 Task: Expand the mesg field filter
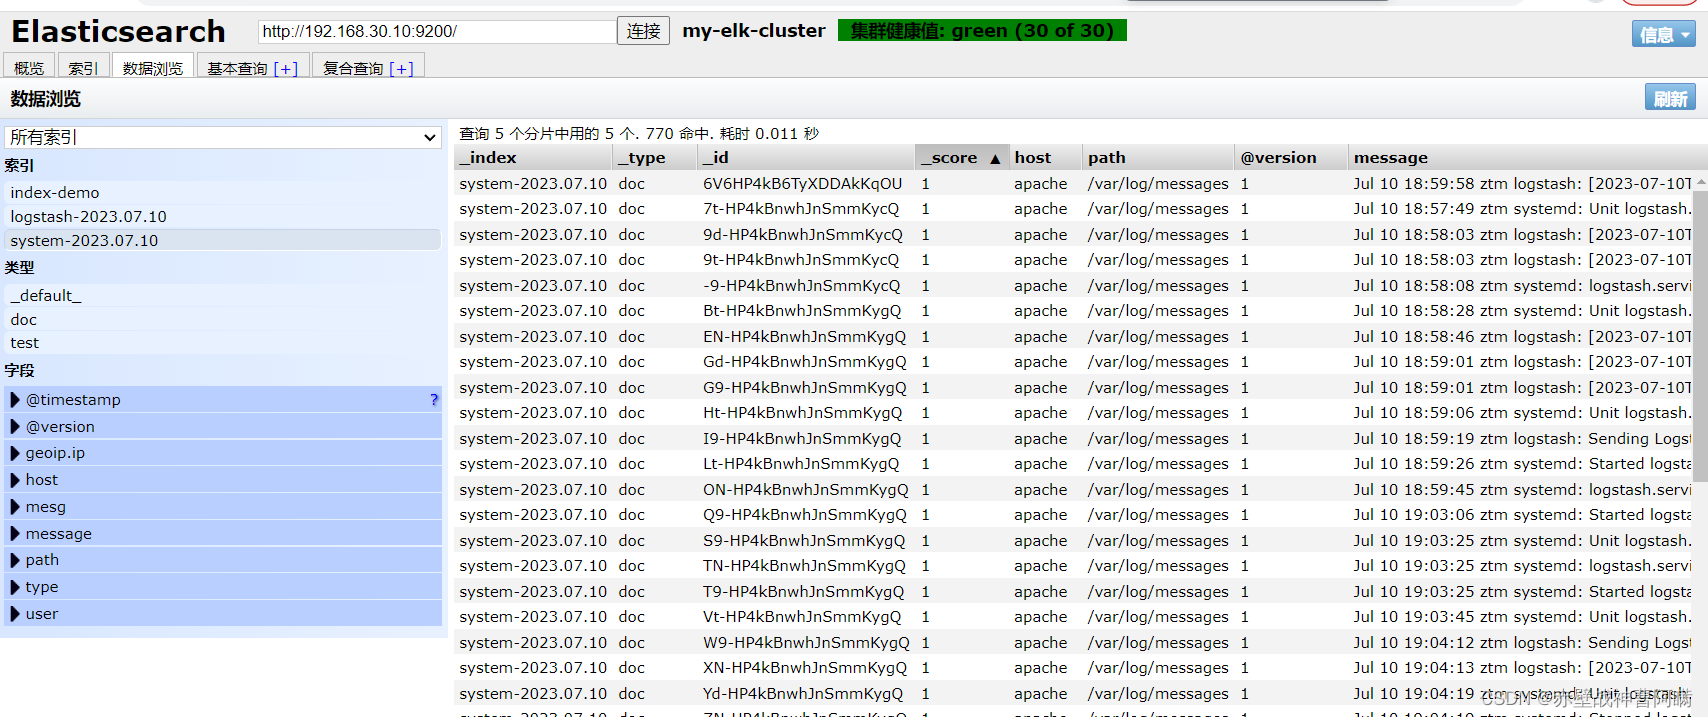click(x=15, y=507)
